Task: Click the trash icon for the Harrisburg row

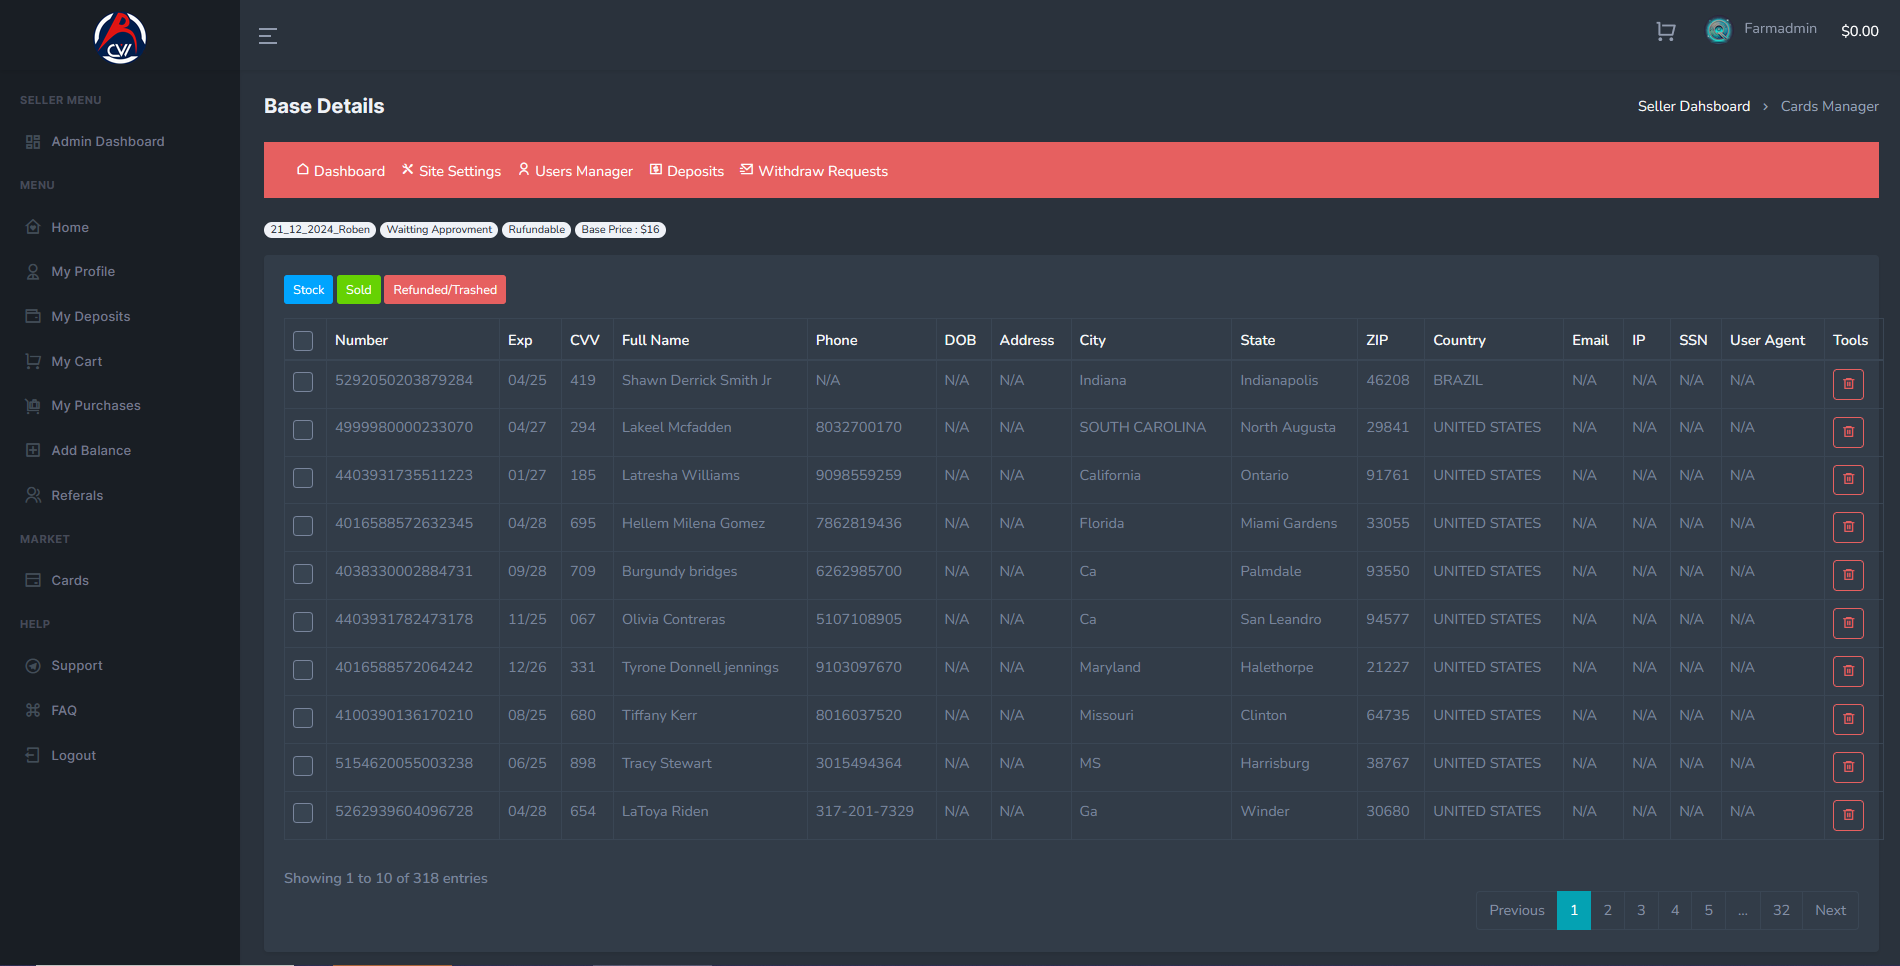Action: tap(1848, 767)
